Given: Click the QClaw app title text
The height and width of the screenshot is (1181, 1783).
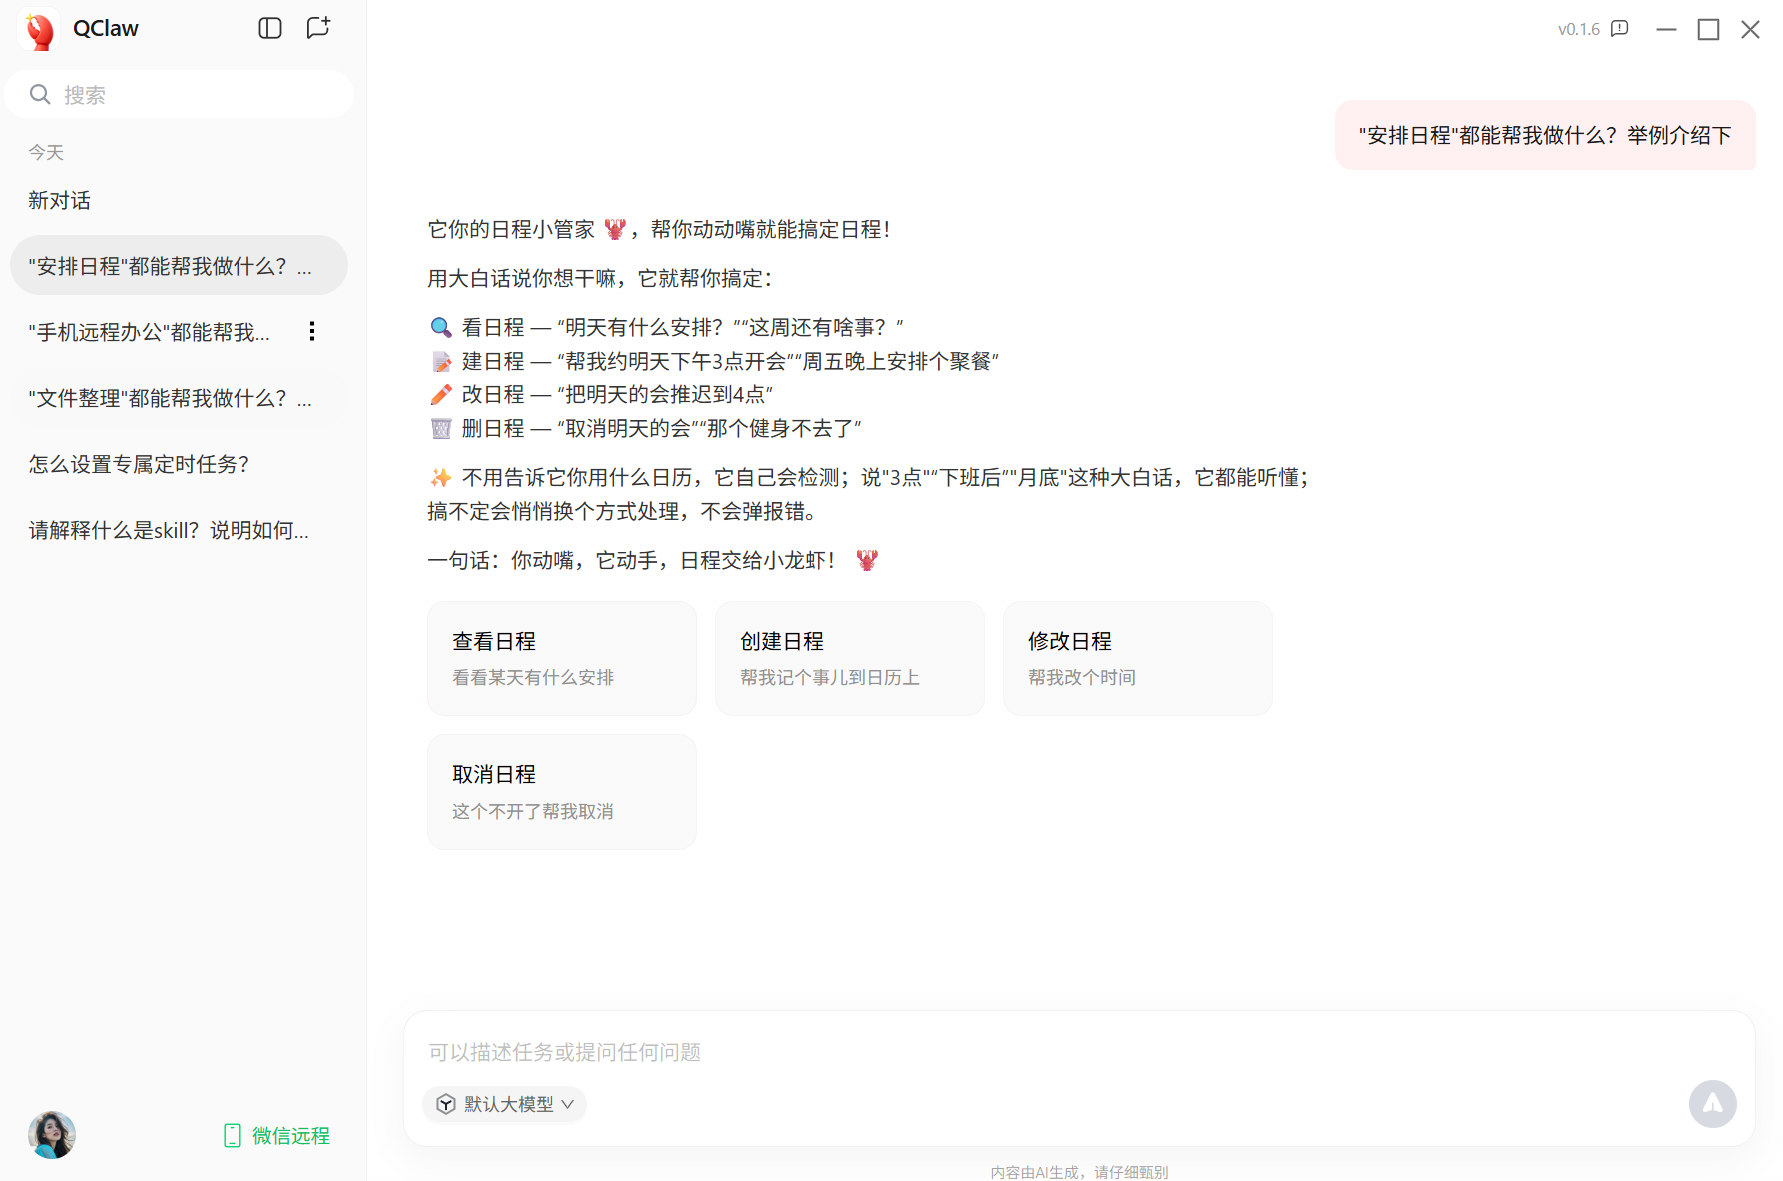Looking at the screenshot, I should point(106,29).
